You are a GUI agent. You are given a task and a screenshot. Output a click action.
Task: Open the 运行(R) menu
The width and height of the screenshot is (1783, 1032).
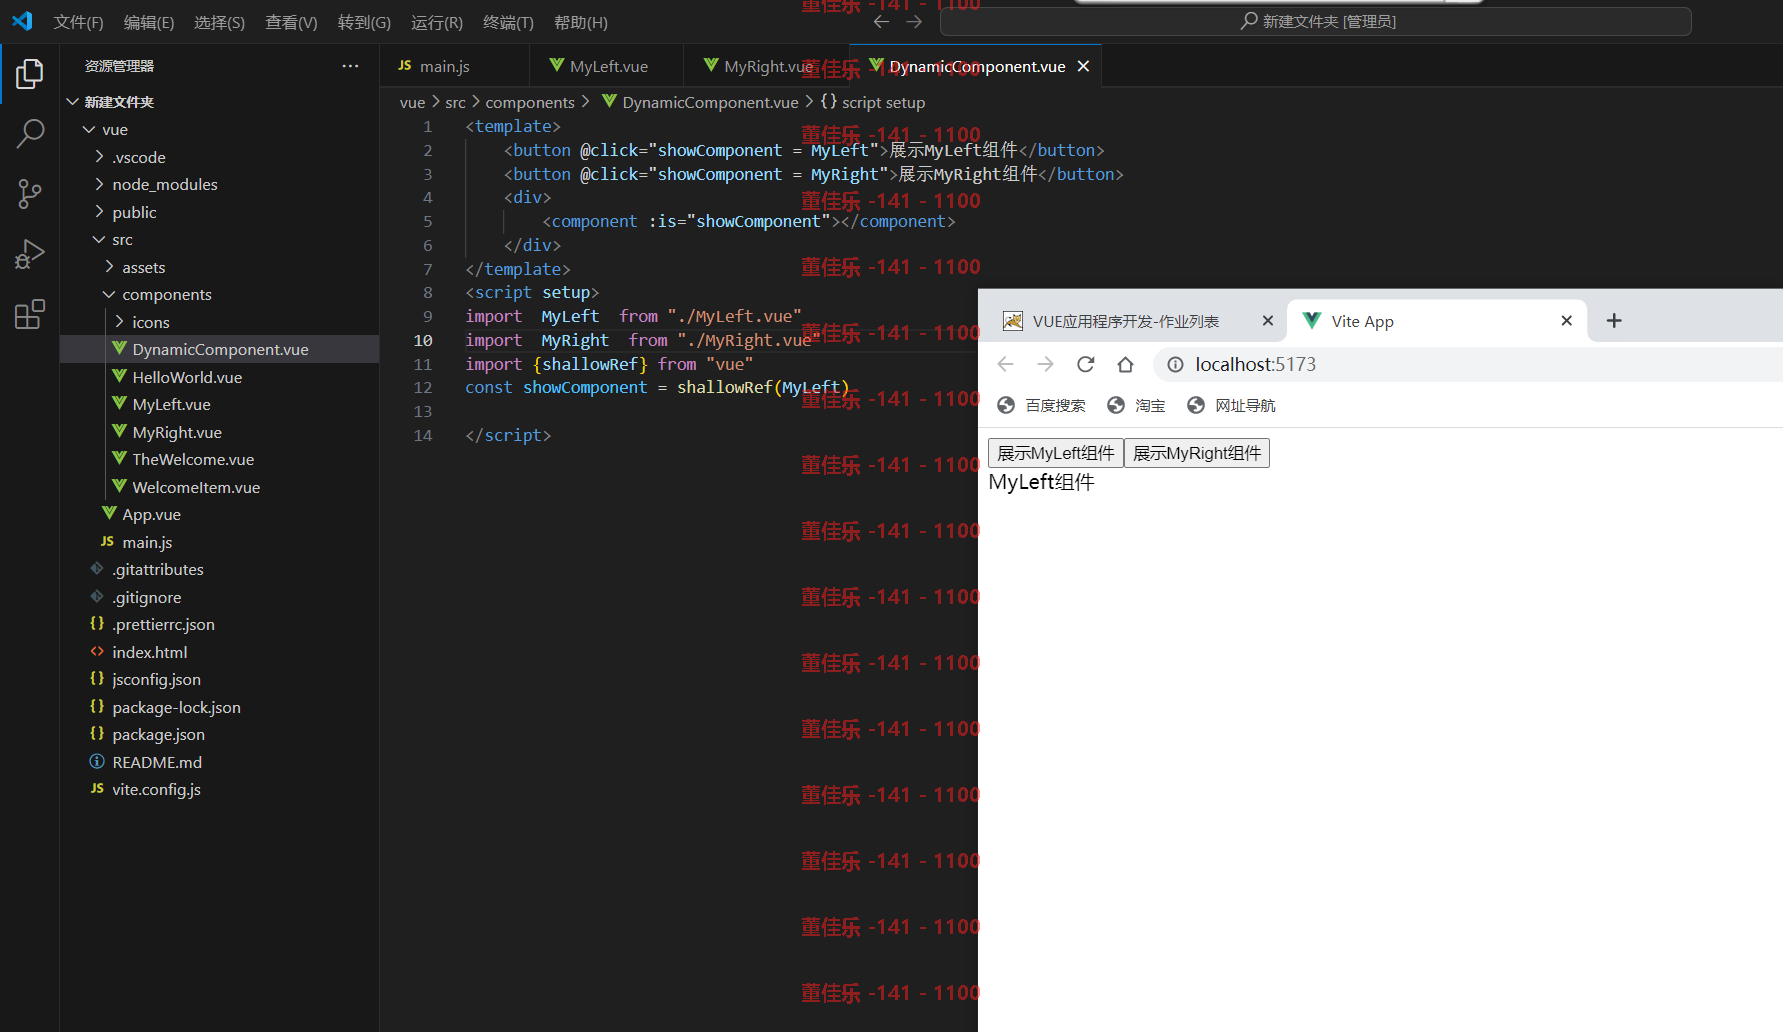[437, 22]
